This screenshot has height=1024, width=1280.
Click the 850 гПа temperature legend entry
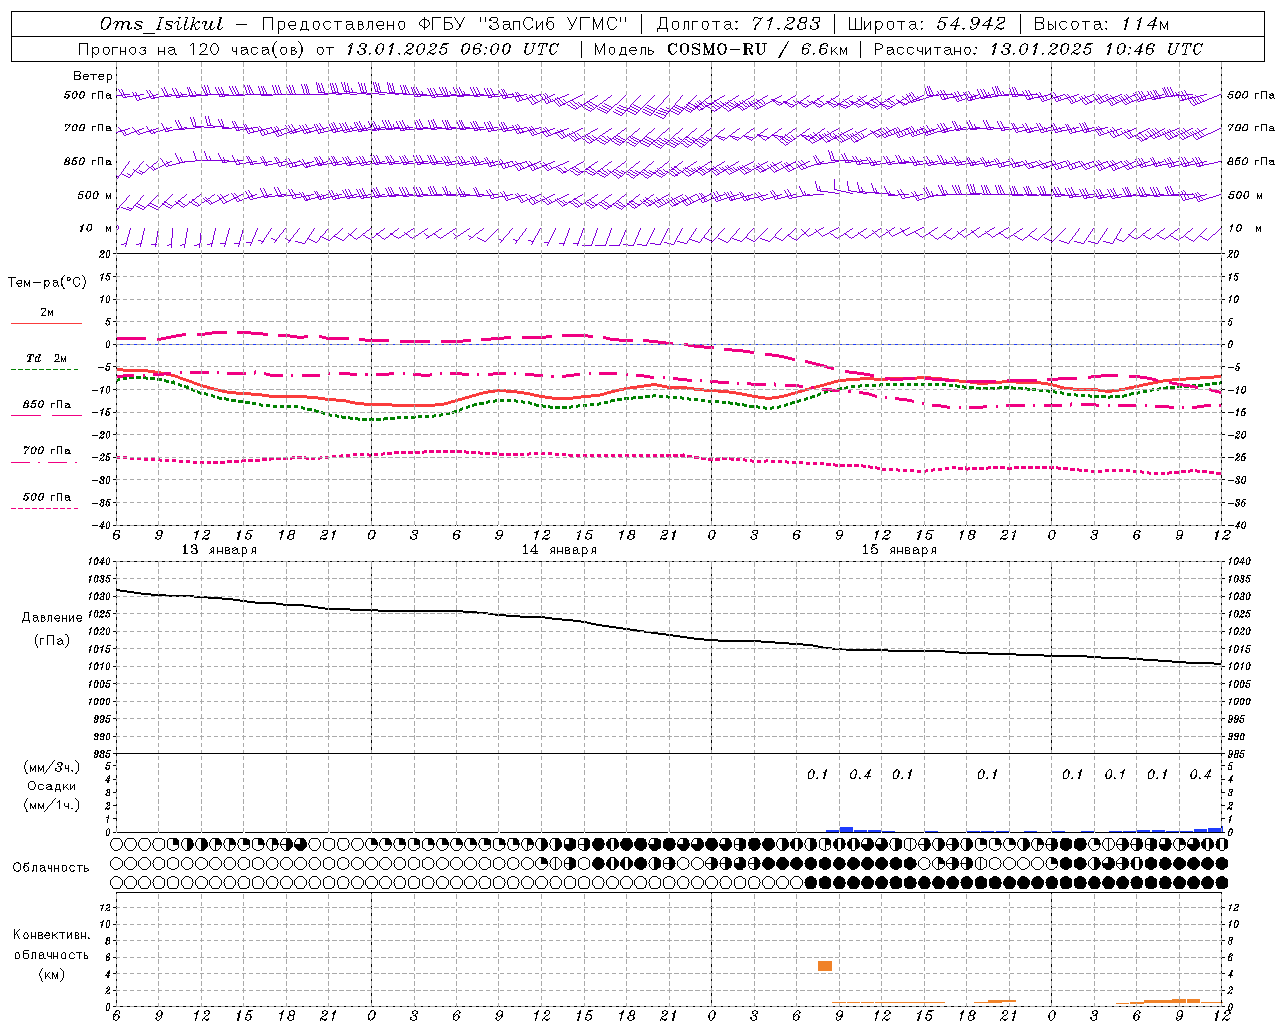point(46,407)
